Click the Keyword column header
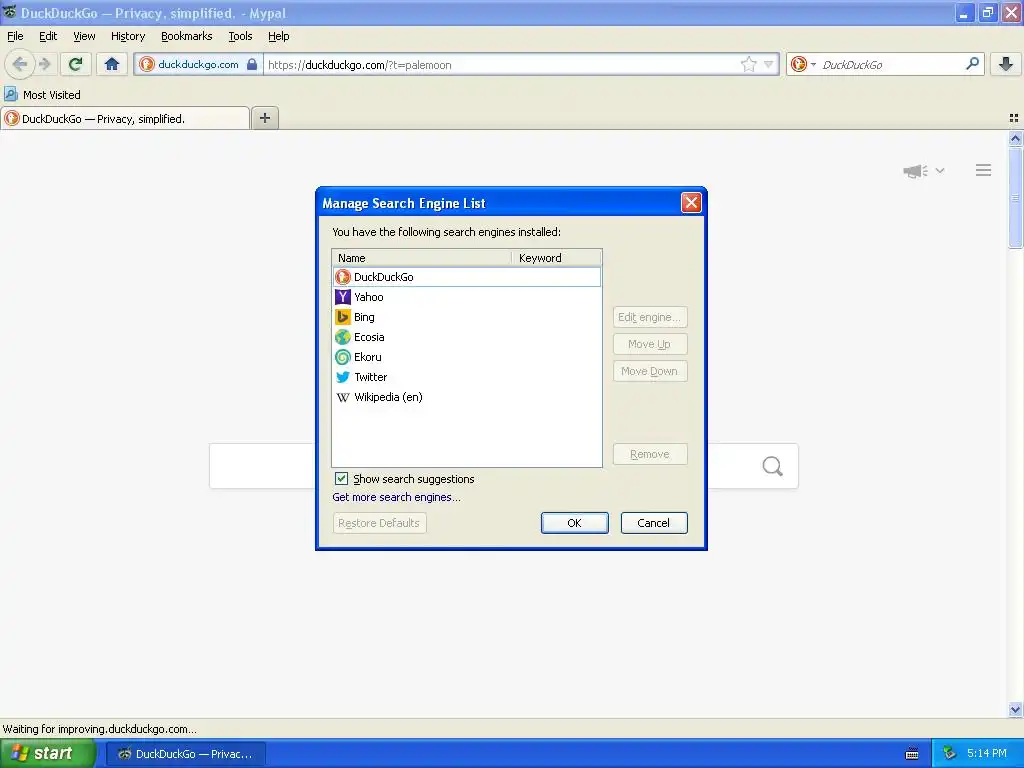 tap(556, 258)
